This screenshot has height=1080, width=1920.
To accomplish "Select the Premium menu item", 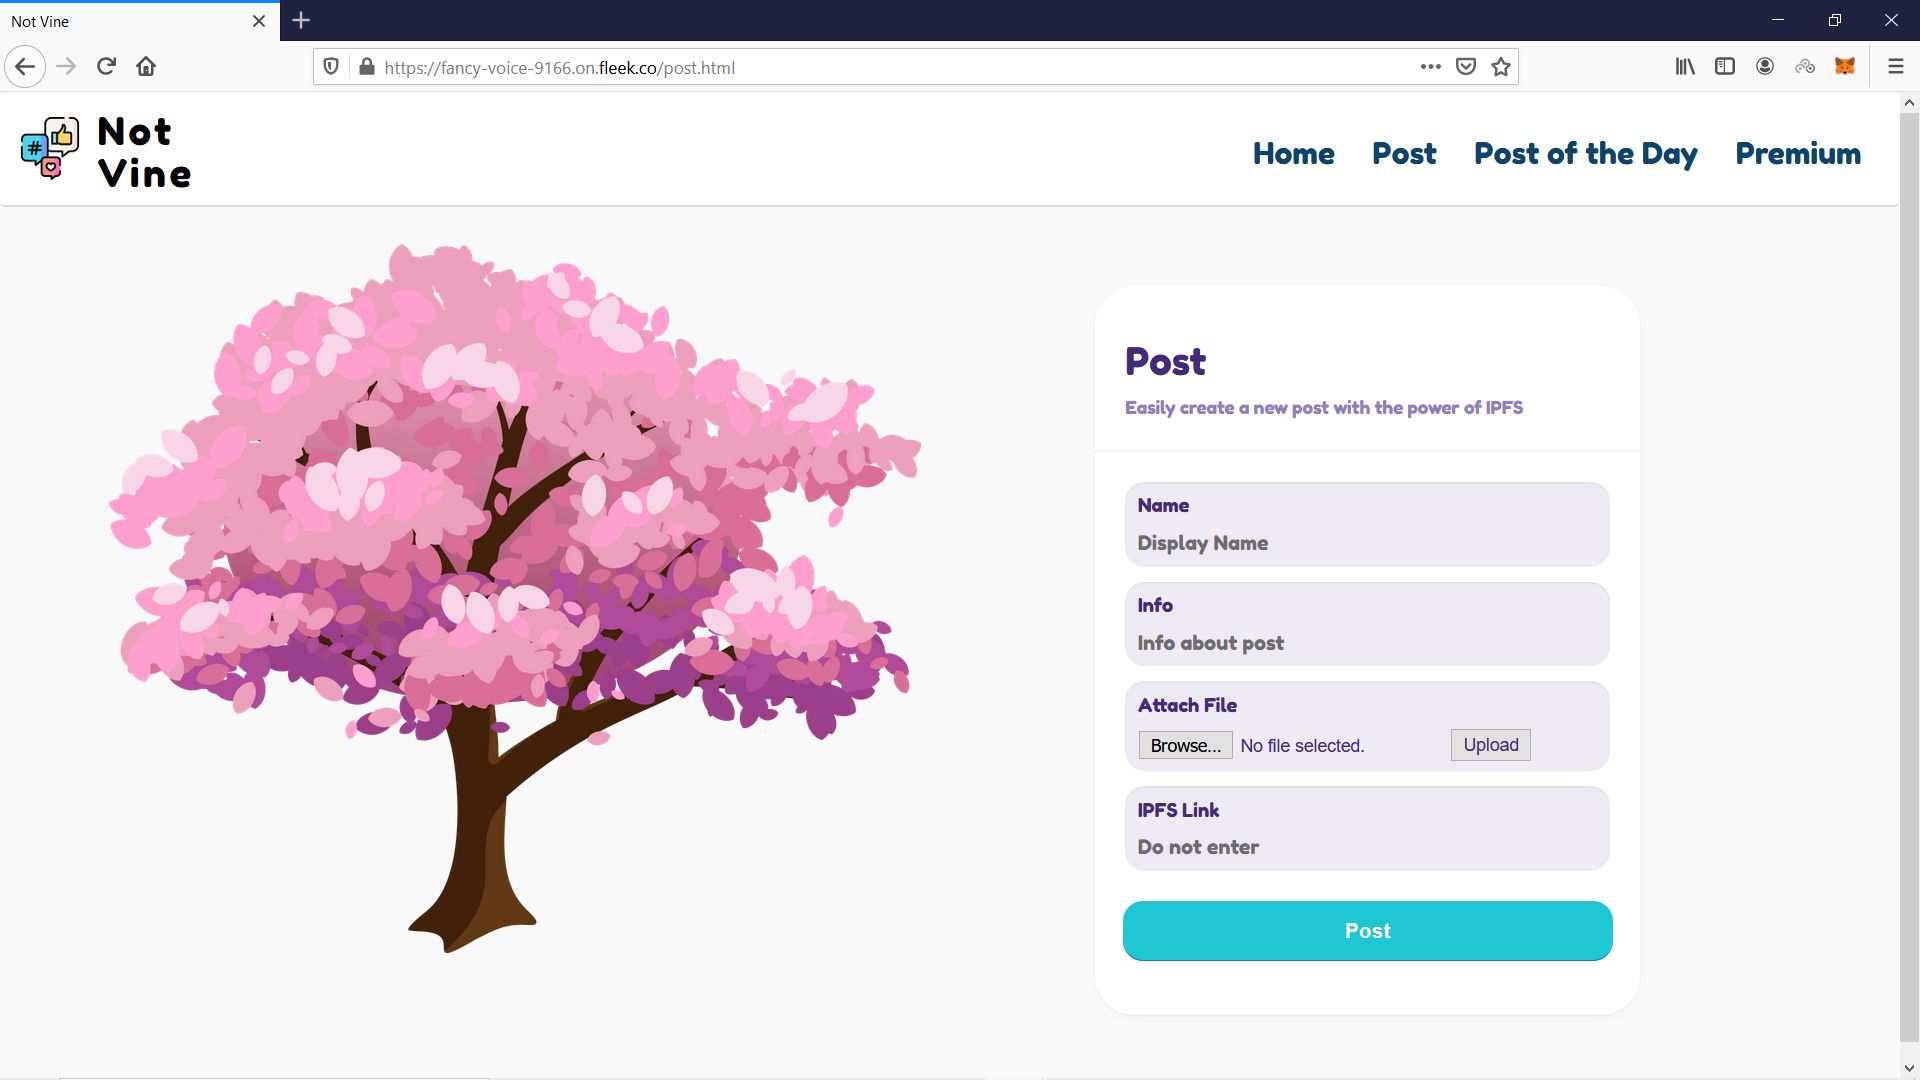I will 1797,153.
